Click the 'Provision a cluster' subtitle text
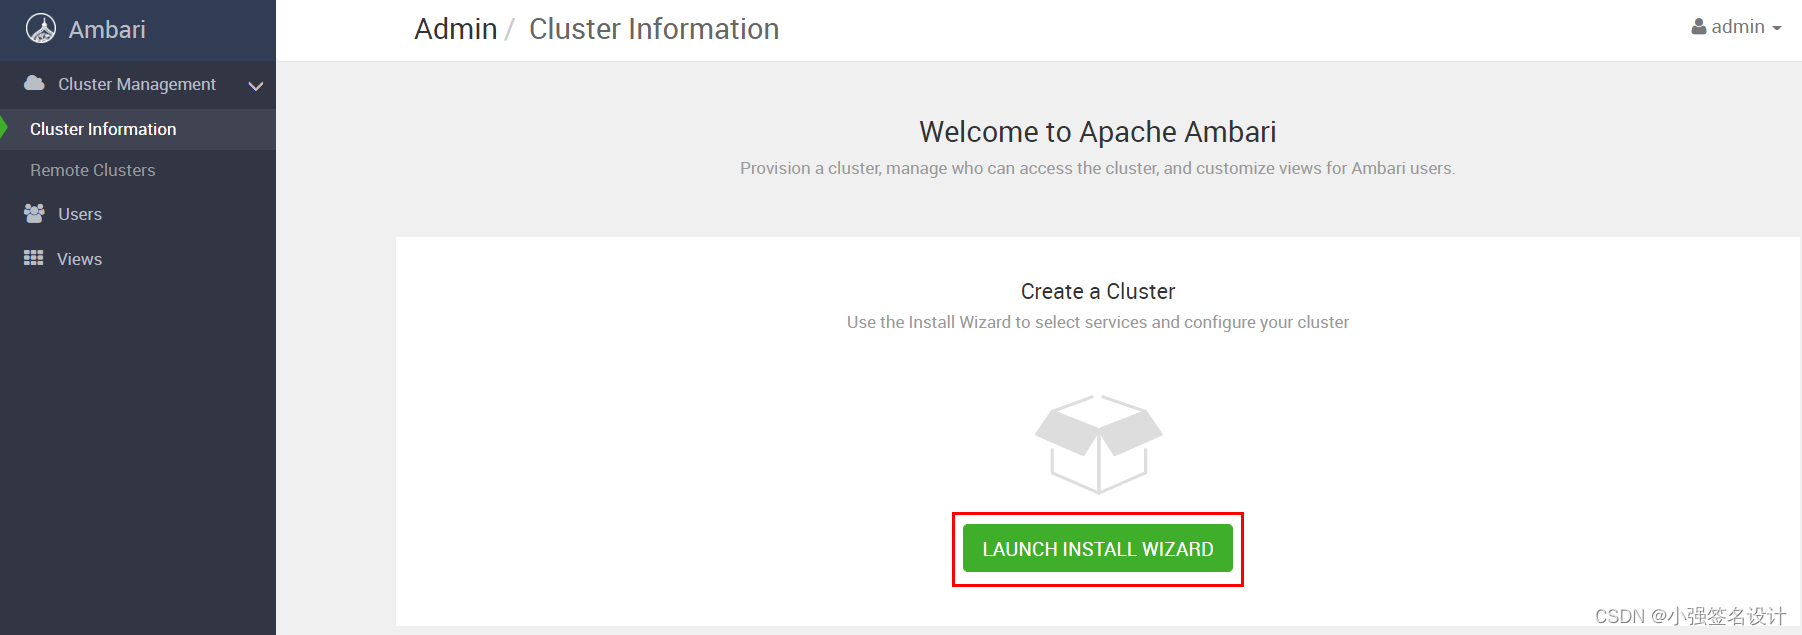This screenshot has width=1802, height=635. (1098, 168)
